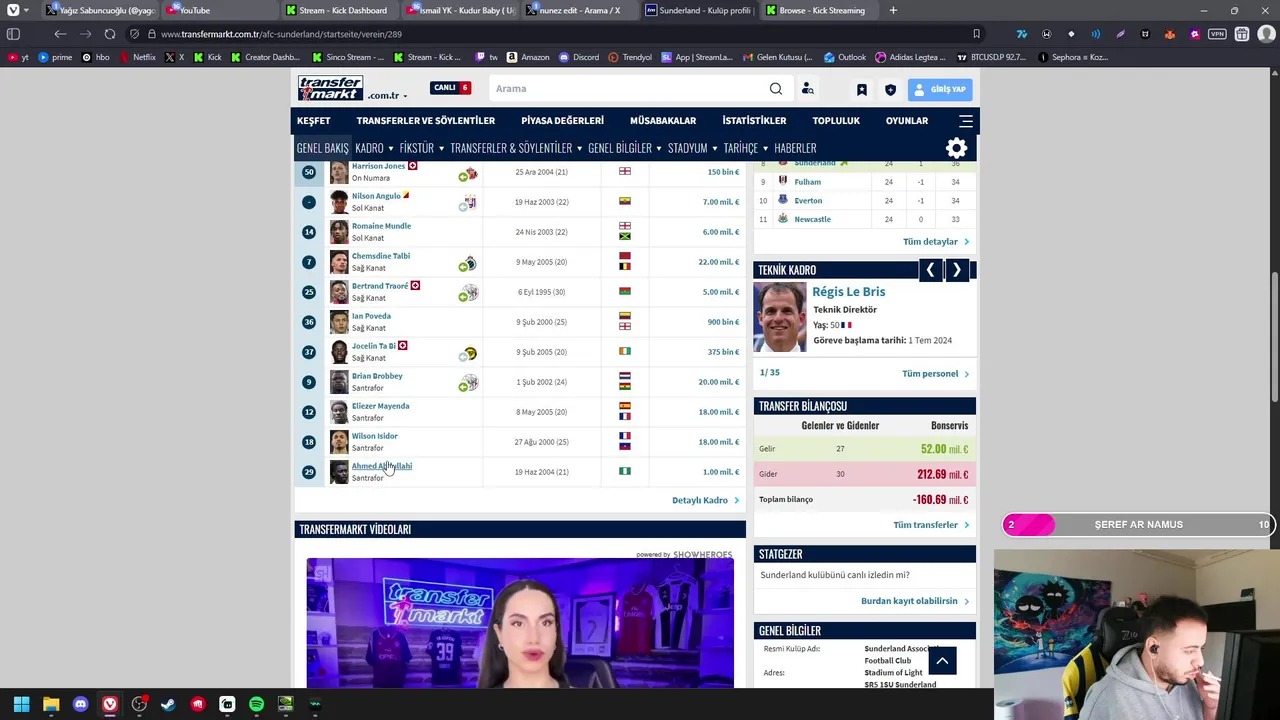Open File Explorer from the taskbar
Image resolution: width=1280 pixels, height=720 pixels.
tap(51, 704)
